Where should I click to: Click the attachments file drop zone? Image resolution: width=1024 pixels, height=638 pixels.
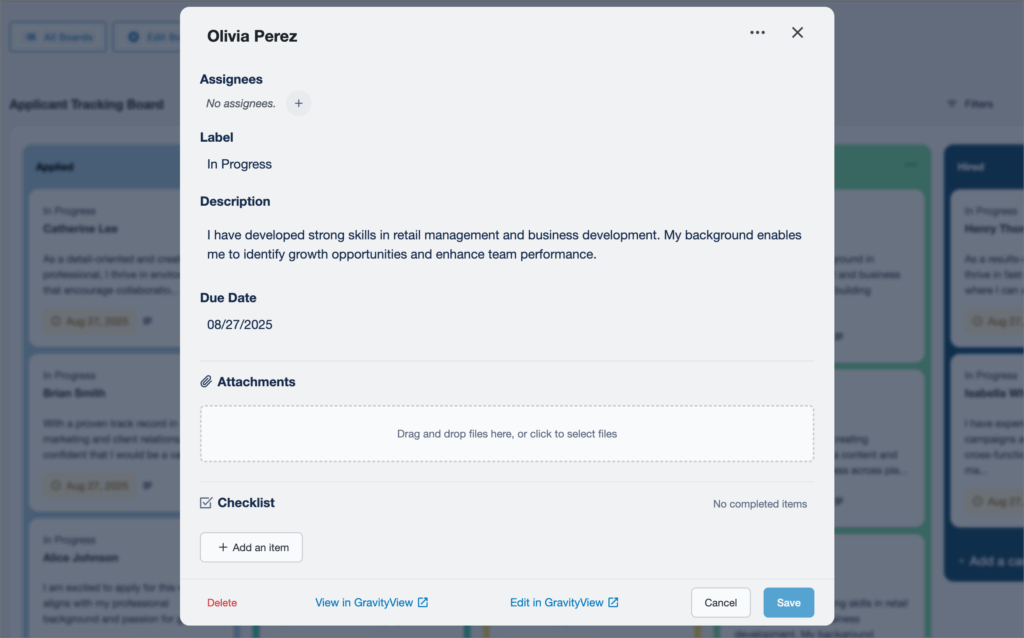click(x=506, y=434)
